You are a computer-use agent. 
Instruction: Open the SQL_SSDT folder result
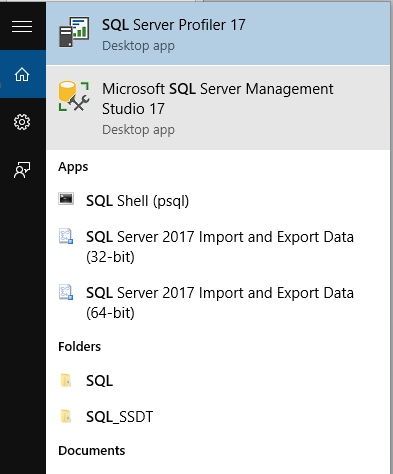pos(218,416)
